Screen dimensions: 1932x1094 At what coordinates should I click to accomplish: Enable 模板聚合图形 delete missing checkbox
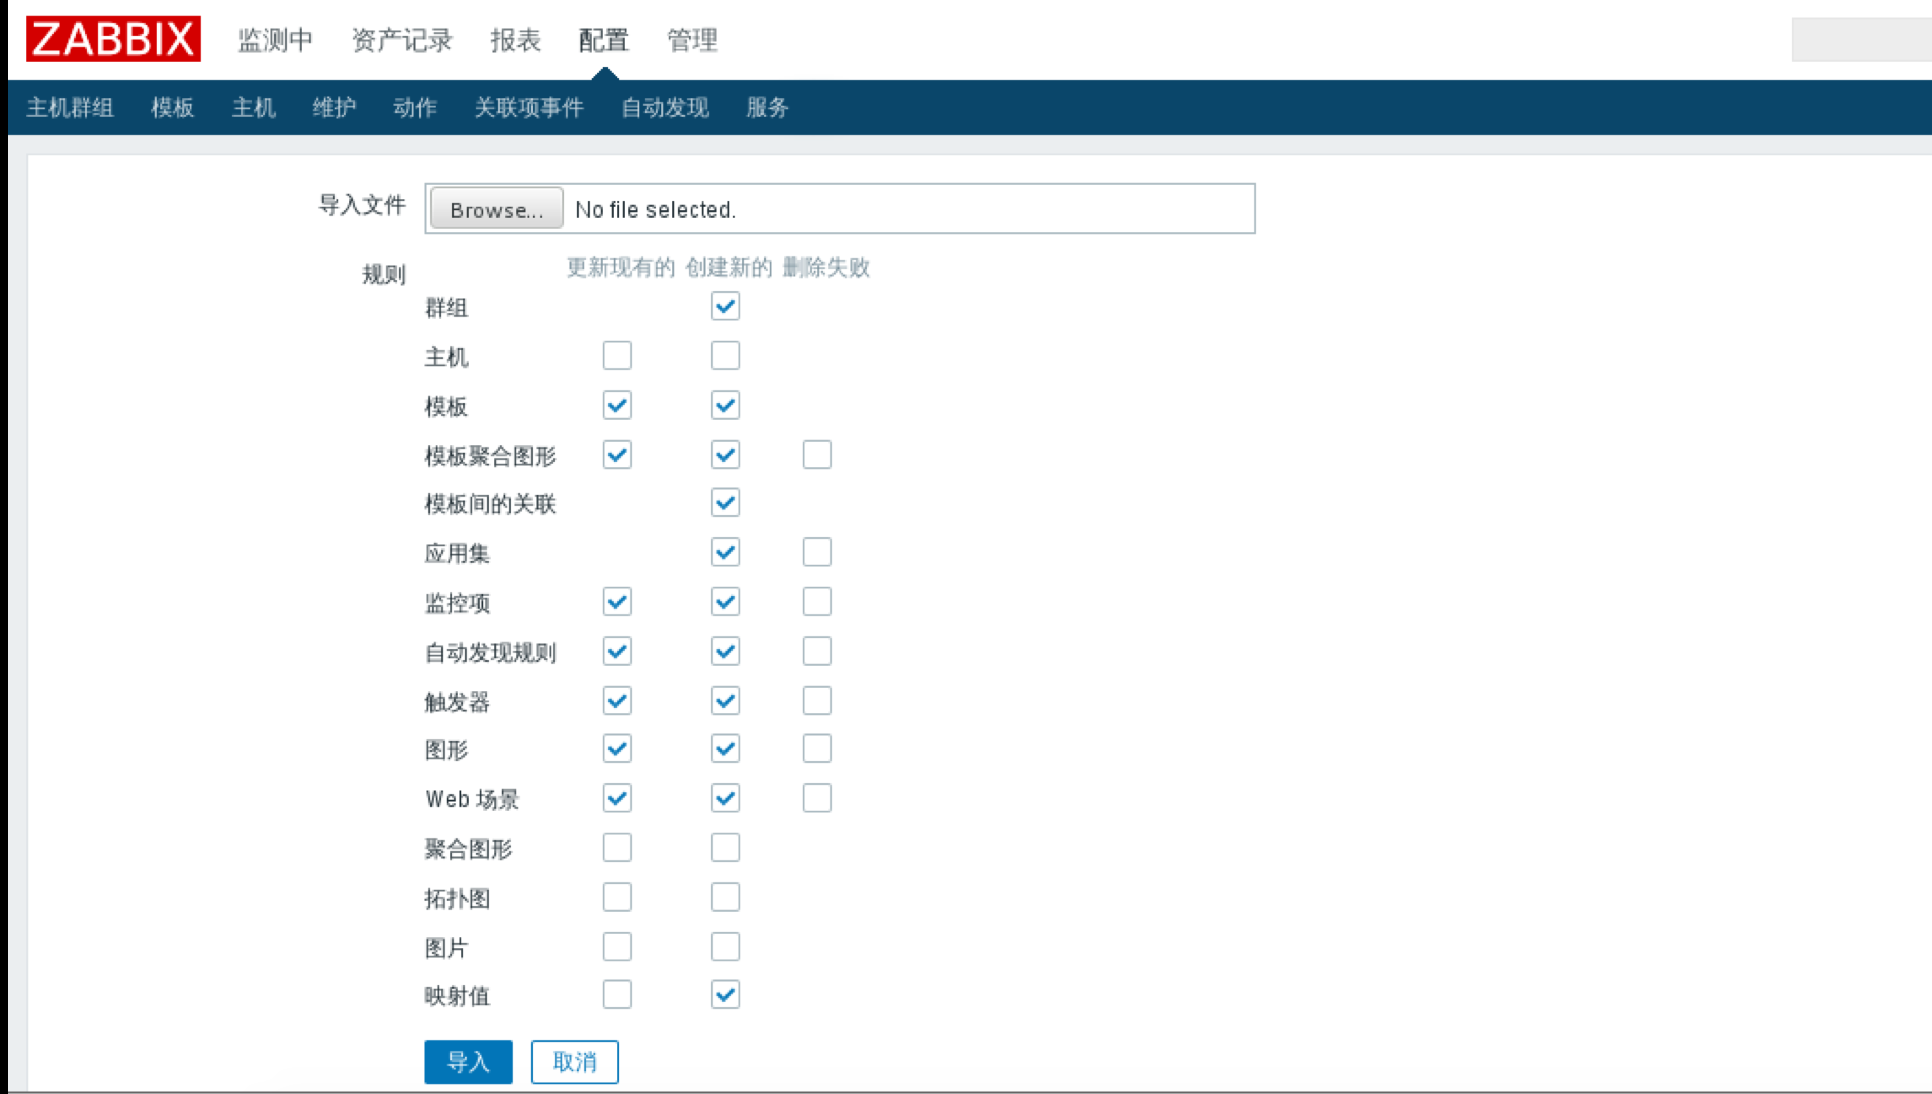point(817,455)
